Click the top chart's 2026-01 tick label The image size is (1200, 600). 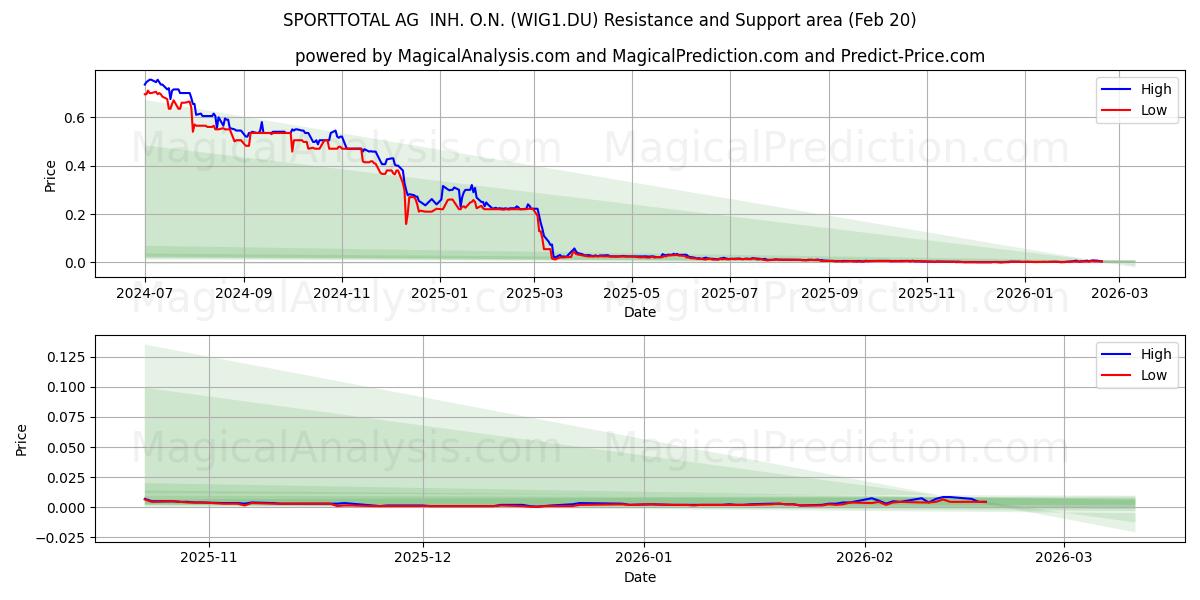click(1026, 293)
